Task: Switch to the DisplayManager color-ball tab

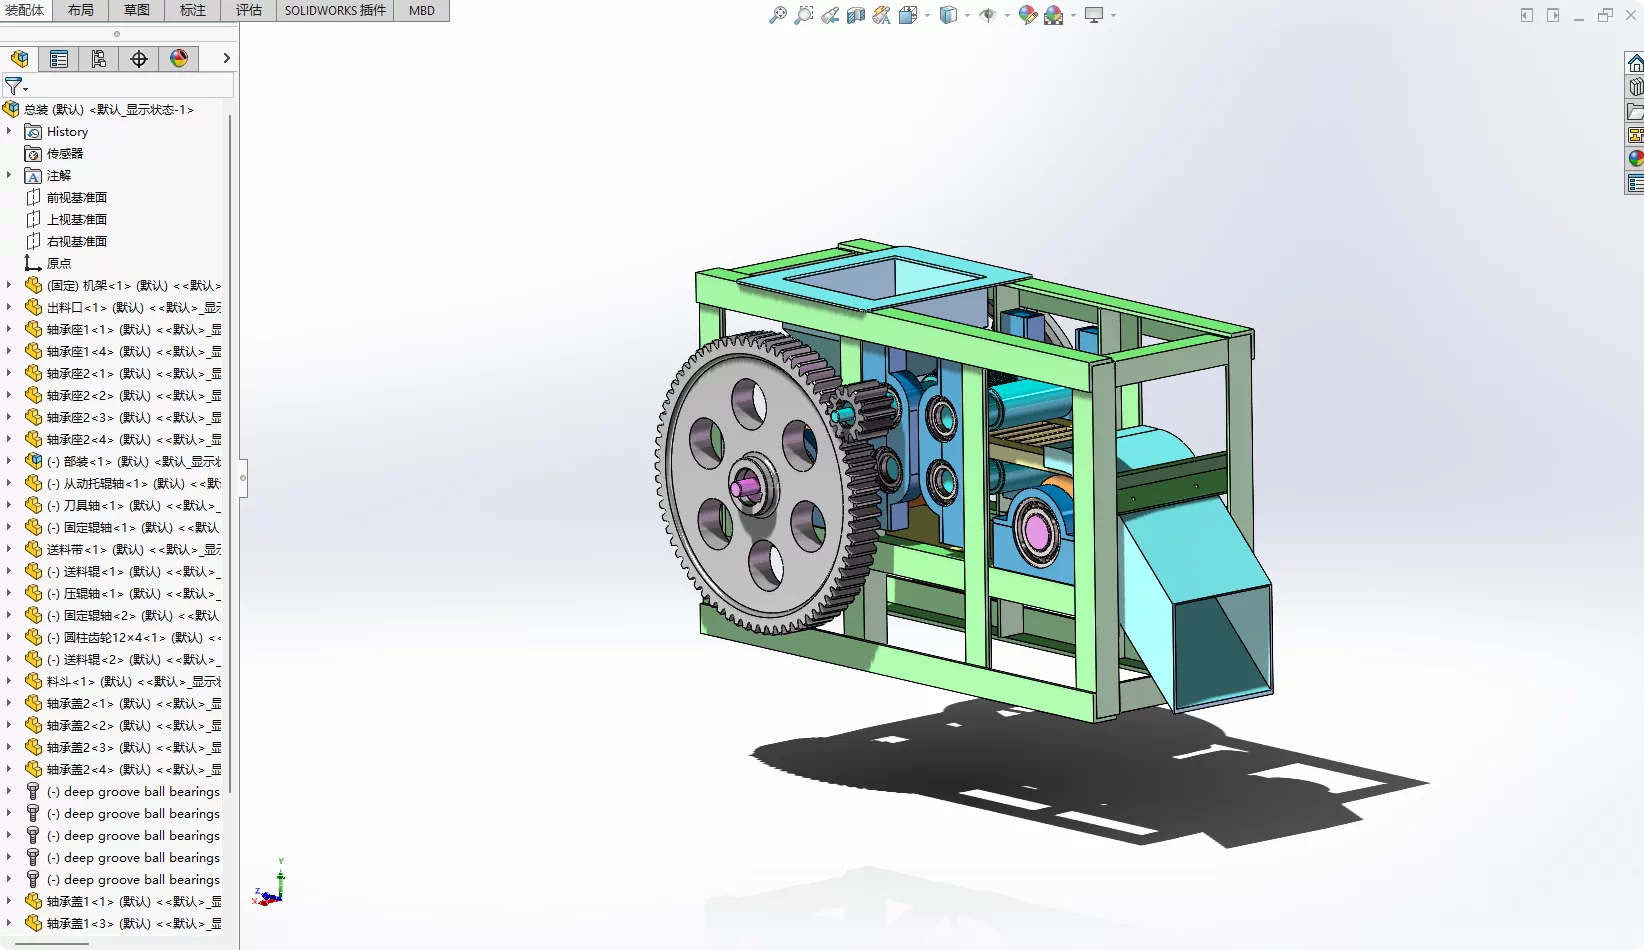Action: point(179,59)
